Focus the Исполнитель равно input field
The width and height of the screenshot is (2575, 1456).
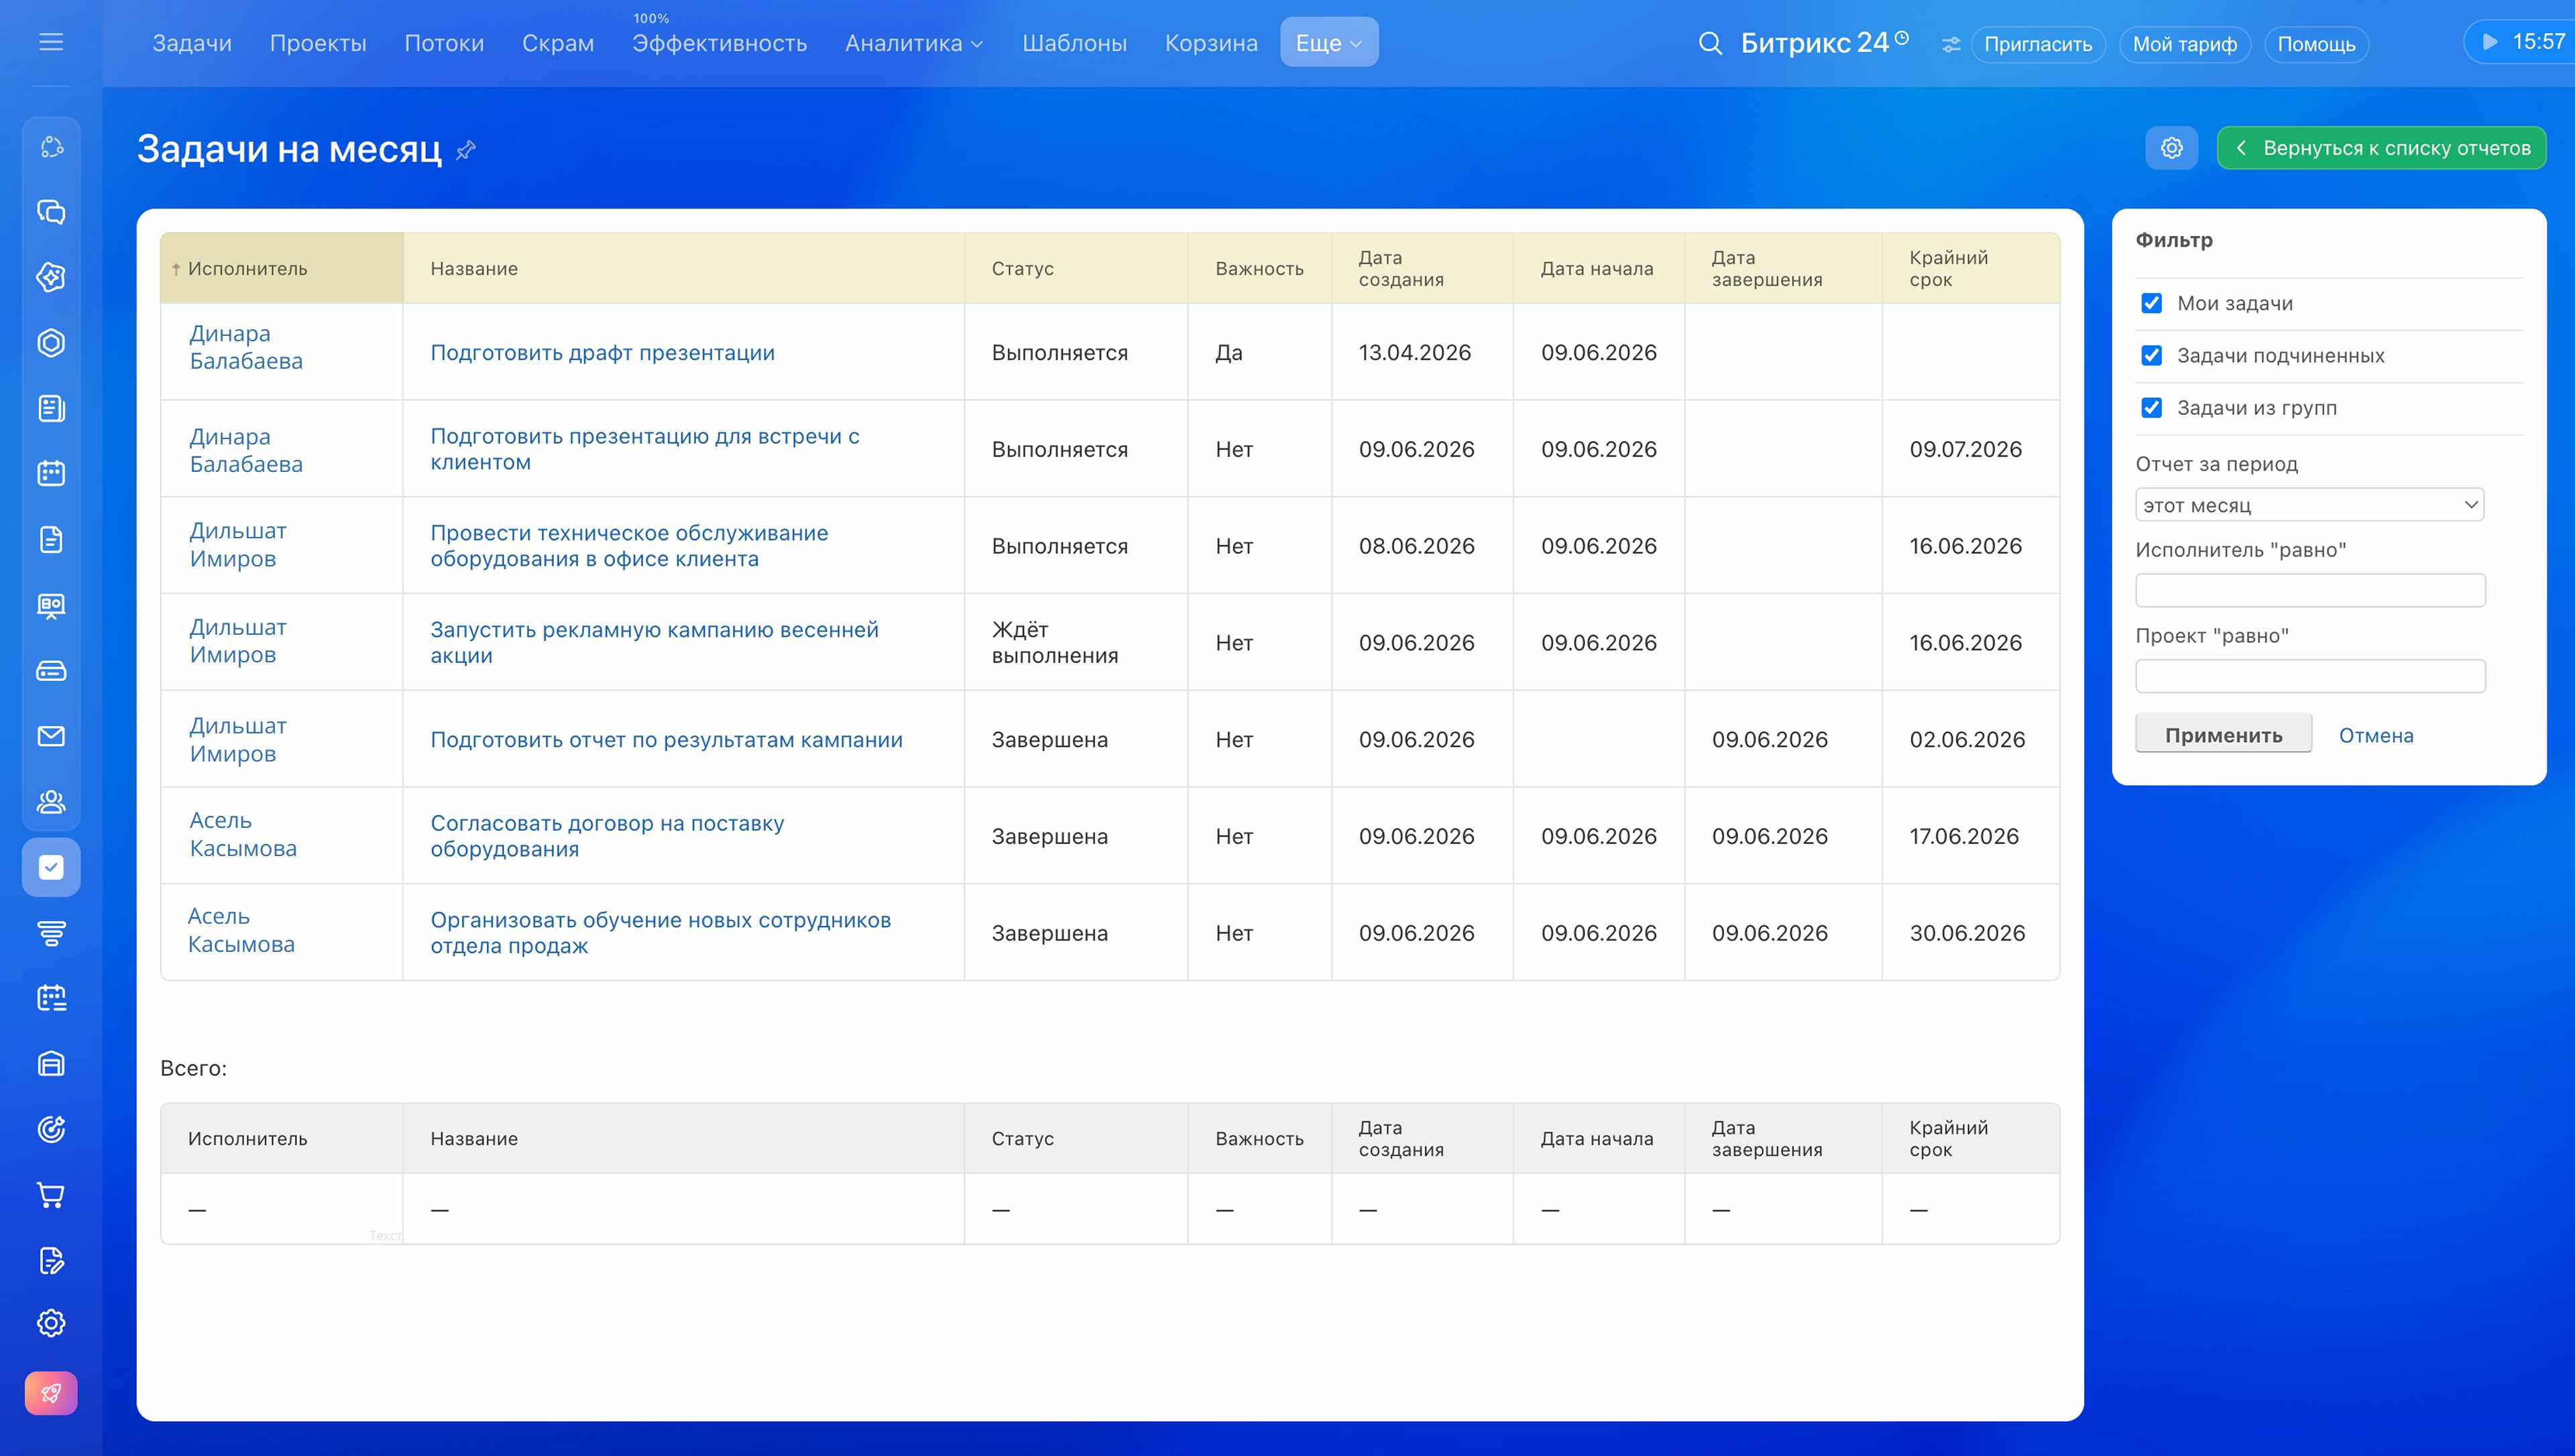[2310, 590]
